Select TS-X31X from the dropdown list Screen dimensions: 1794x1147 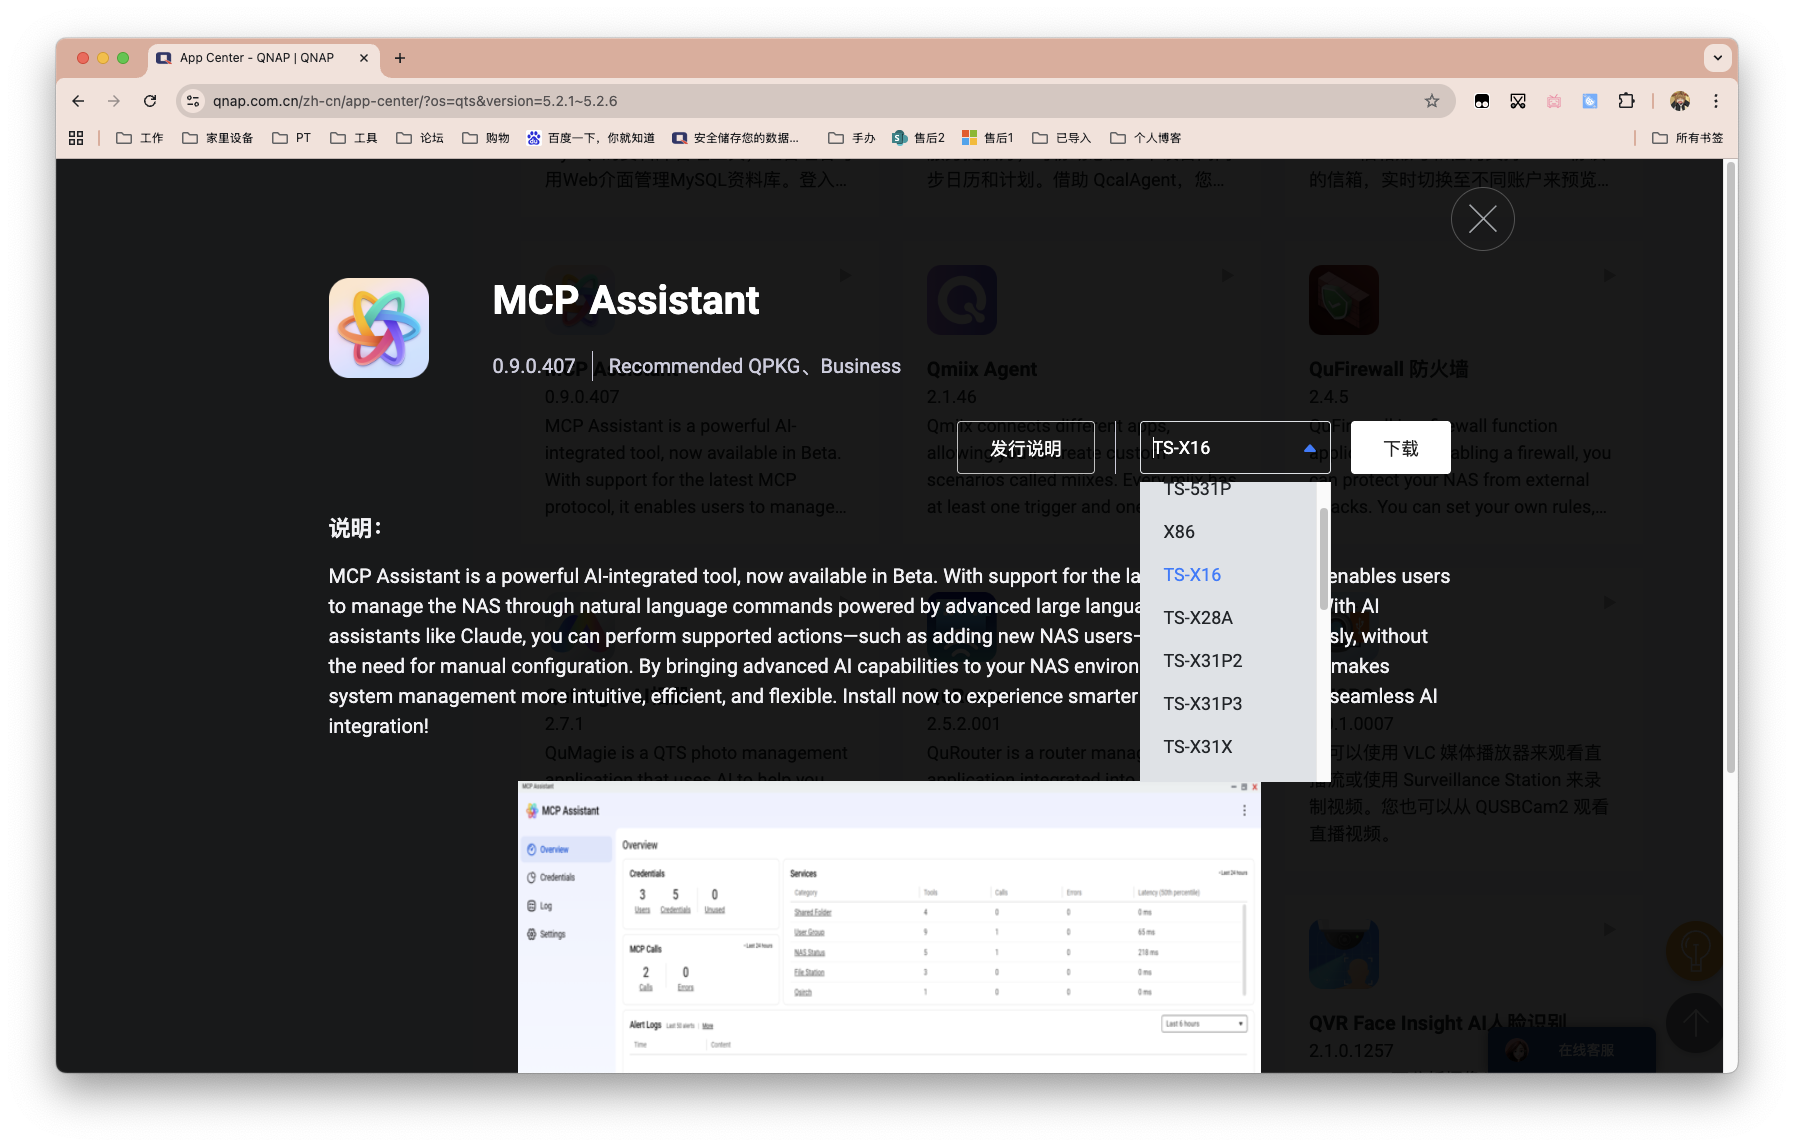[1197, 747]
